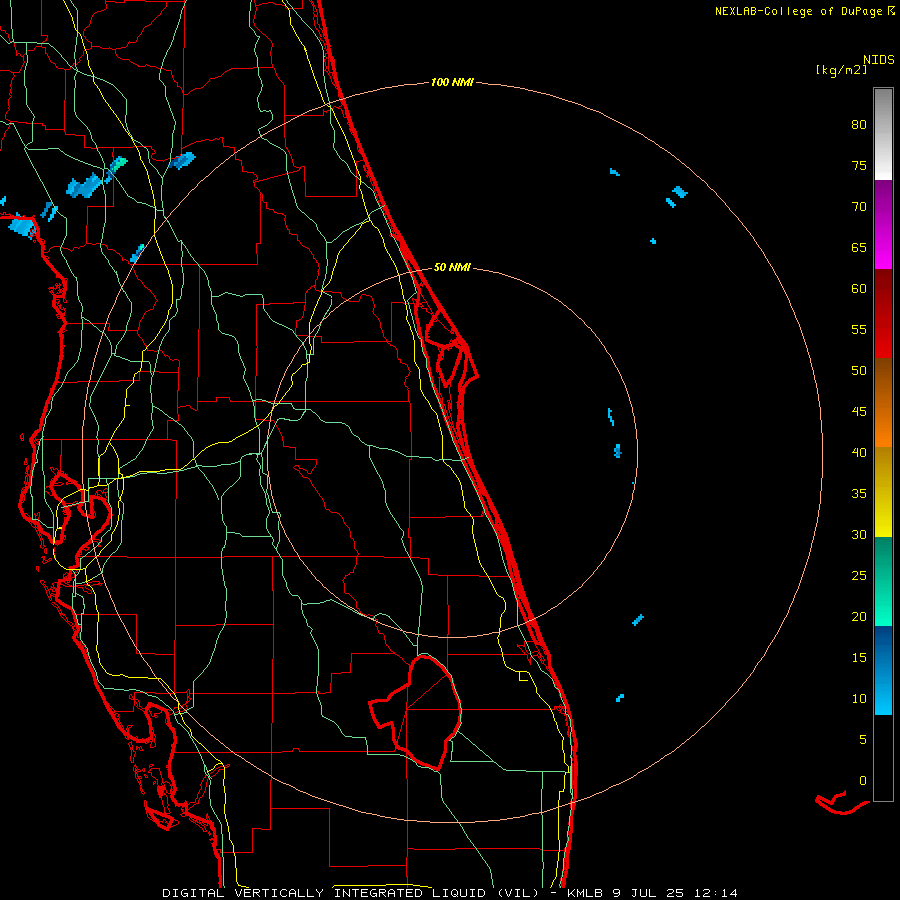The width and height of the screenshot is (900, 900).
Task: Select the 45 value on the scale
Action: pos(859,412)
